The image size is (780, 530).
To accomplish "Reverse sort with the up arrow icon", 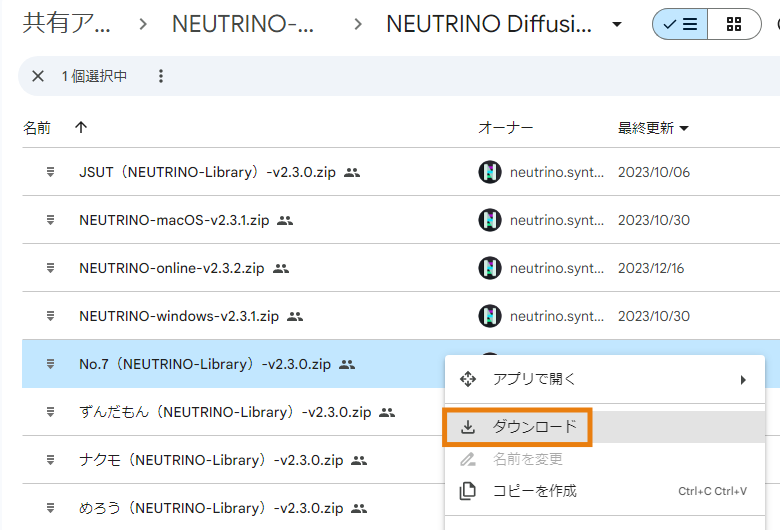I will (81, 127).
